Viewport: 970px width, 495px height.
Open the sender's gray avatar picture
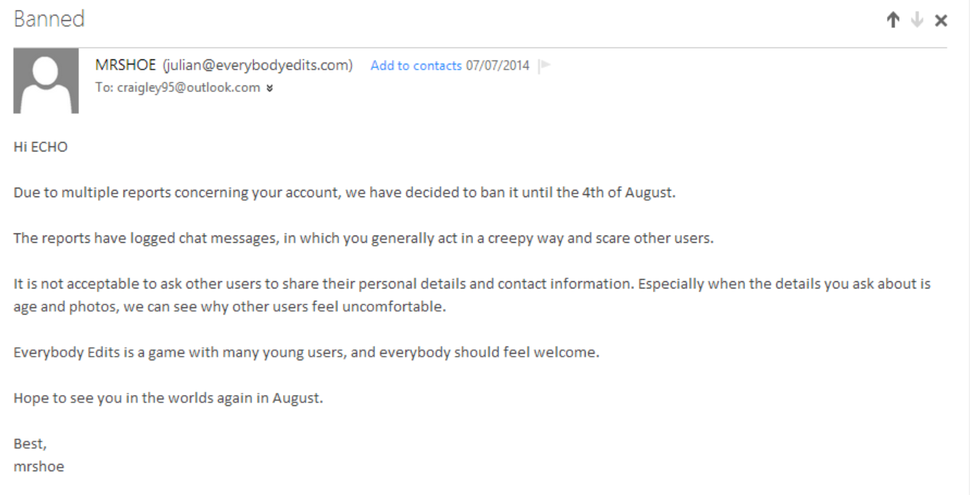[46, 80]
